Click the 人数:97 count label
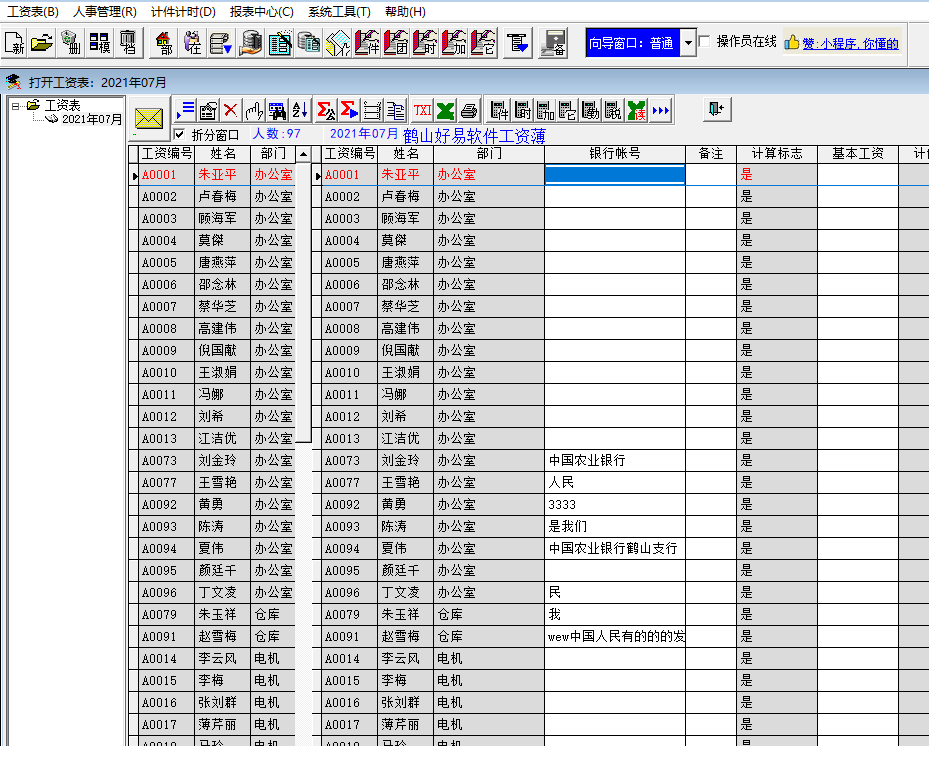 pyautogui.click(x=277, y=134)
